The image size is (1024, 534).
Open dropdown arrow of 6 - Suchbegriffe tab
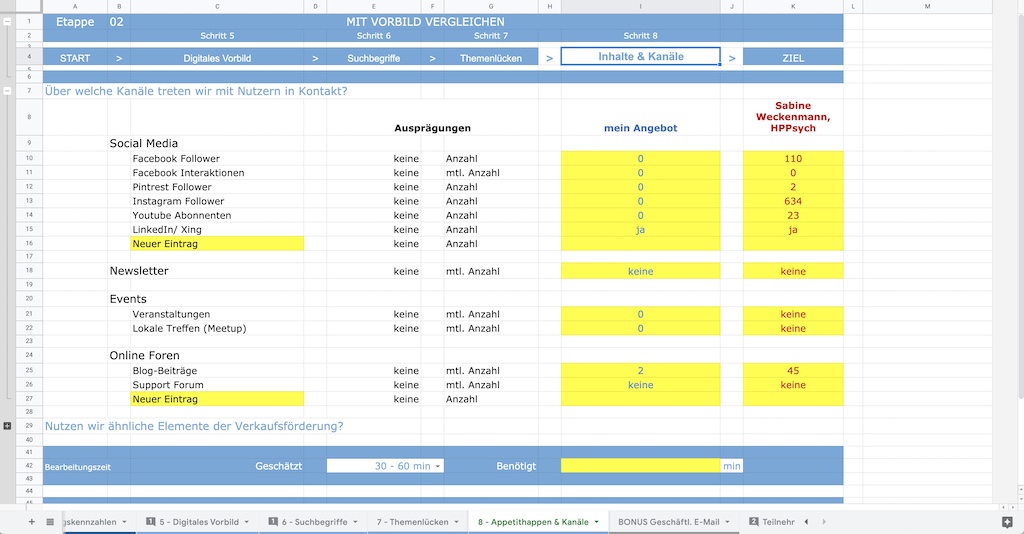click(x=355, y=522)
